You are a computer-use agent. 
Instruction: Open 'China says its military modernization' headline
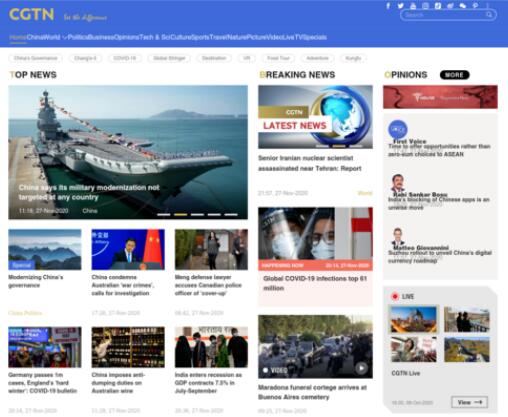pyautogui.click(x=89, y=192)
